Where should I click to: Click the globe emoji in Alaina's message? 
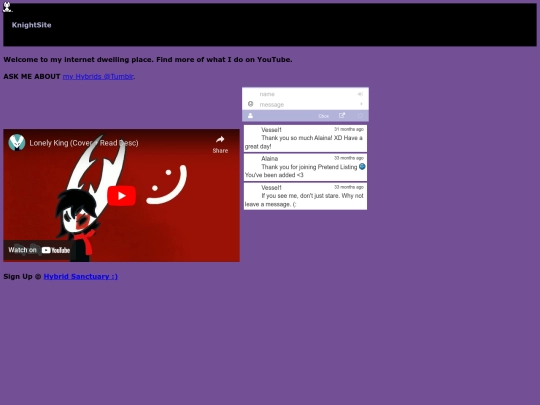pos(362,167)
